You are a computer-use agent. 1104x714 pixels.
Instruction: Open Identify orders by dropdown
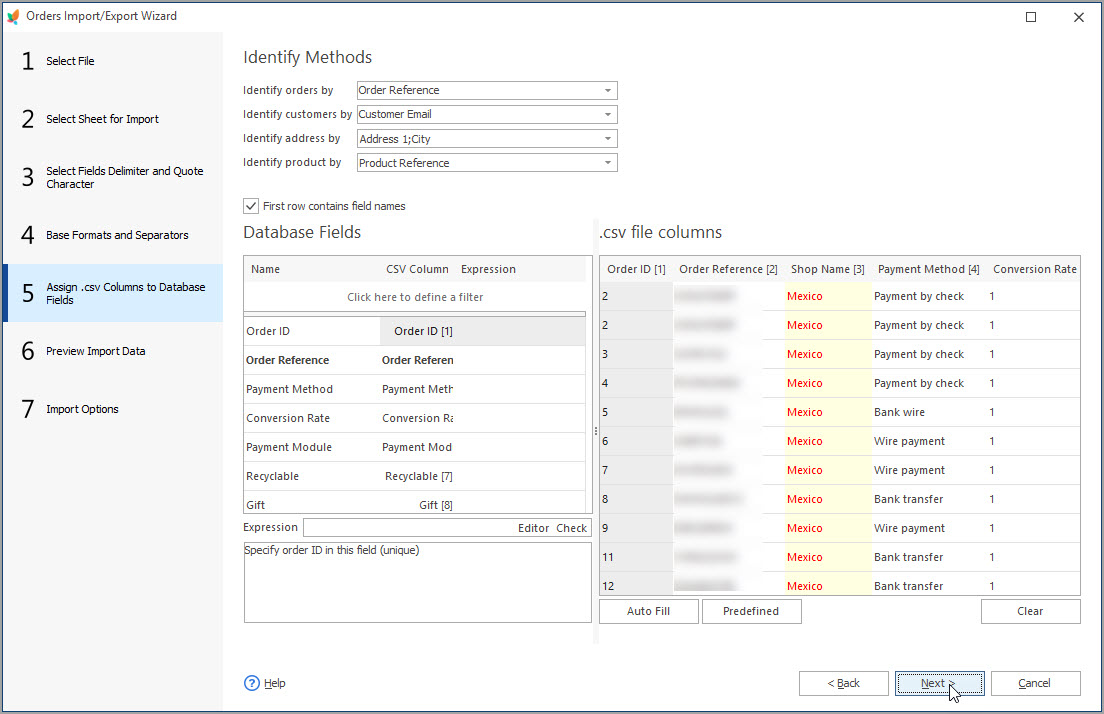(x=608, y=90)
